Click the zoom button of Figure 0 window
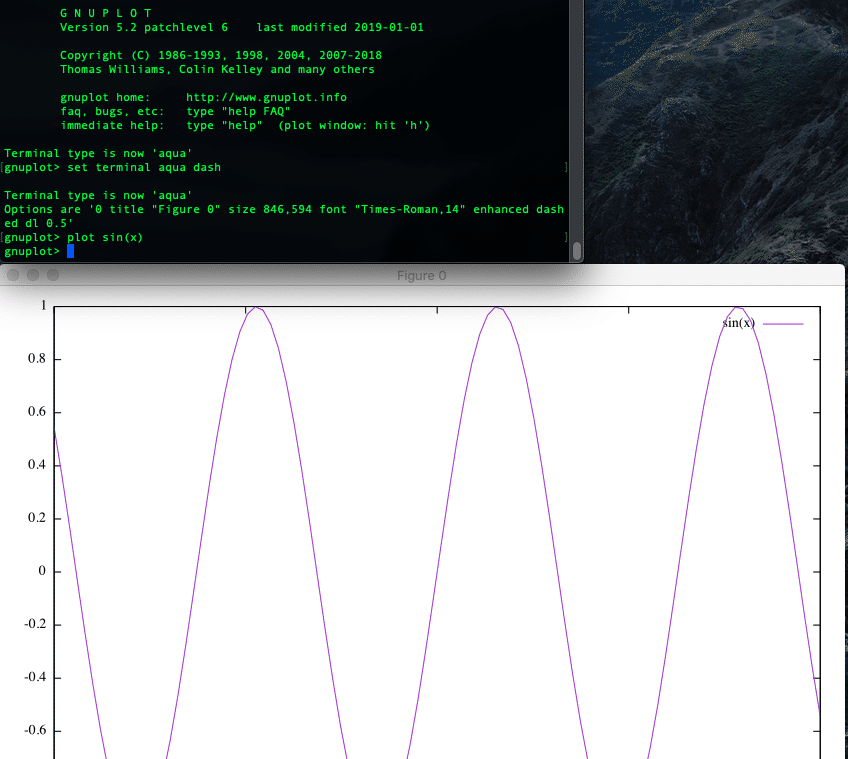This screenshot has height=759, width=848. pos(53,275)
